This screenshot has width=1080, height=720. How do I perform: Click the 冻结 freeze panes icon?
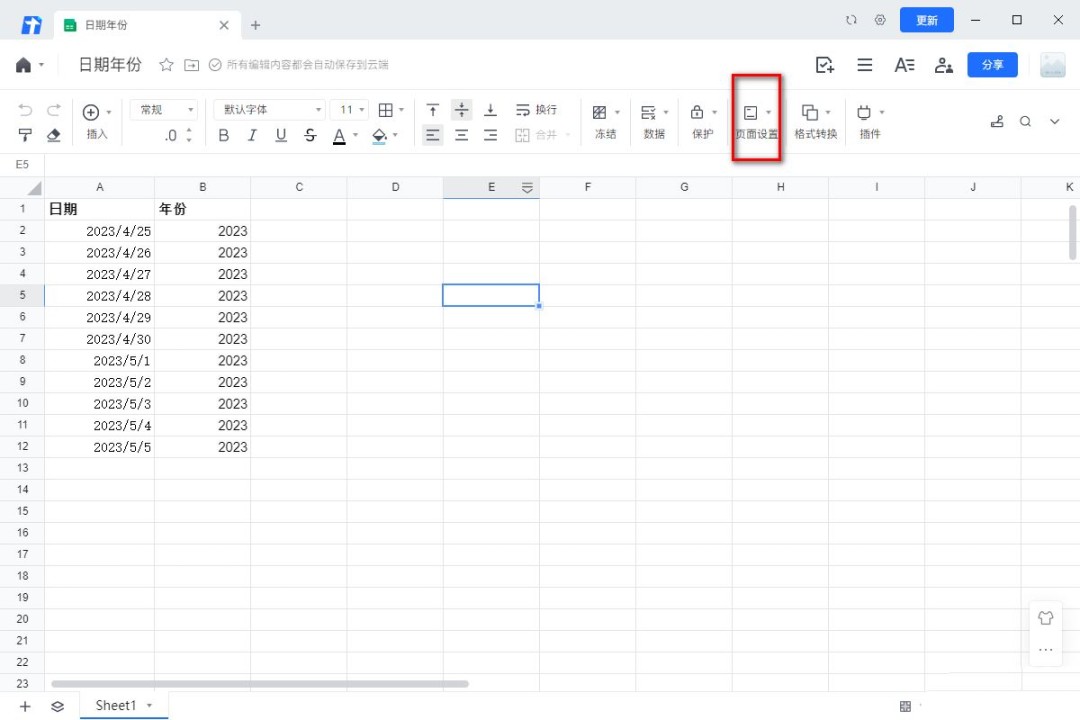(x=600, y=113)
